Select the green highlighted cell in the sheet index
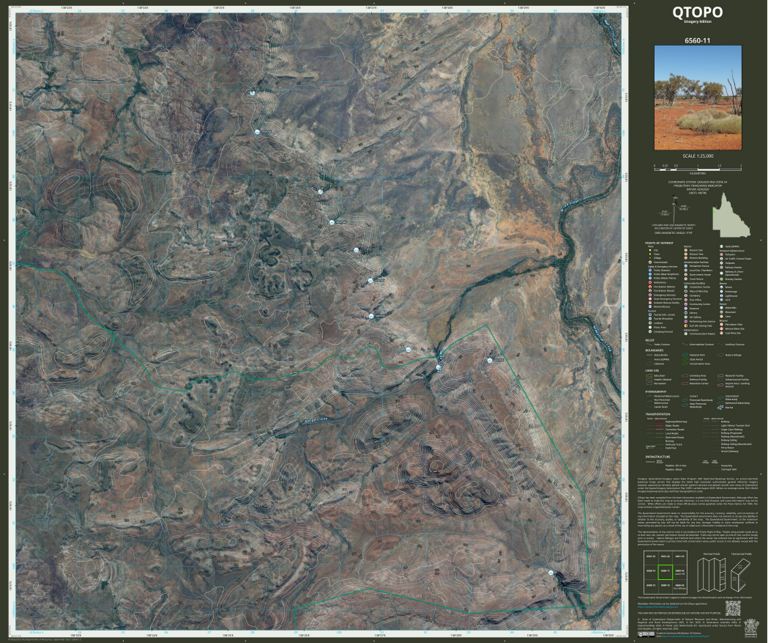 (666, 572)
